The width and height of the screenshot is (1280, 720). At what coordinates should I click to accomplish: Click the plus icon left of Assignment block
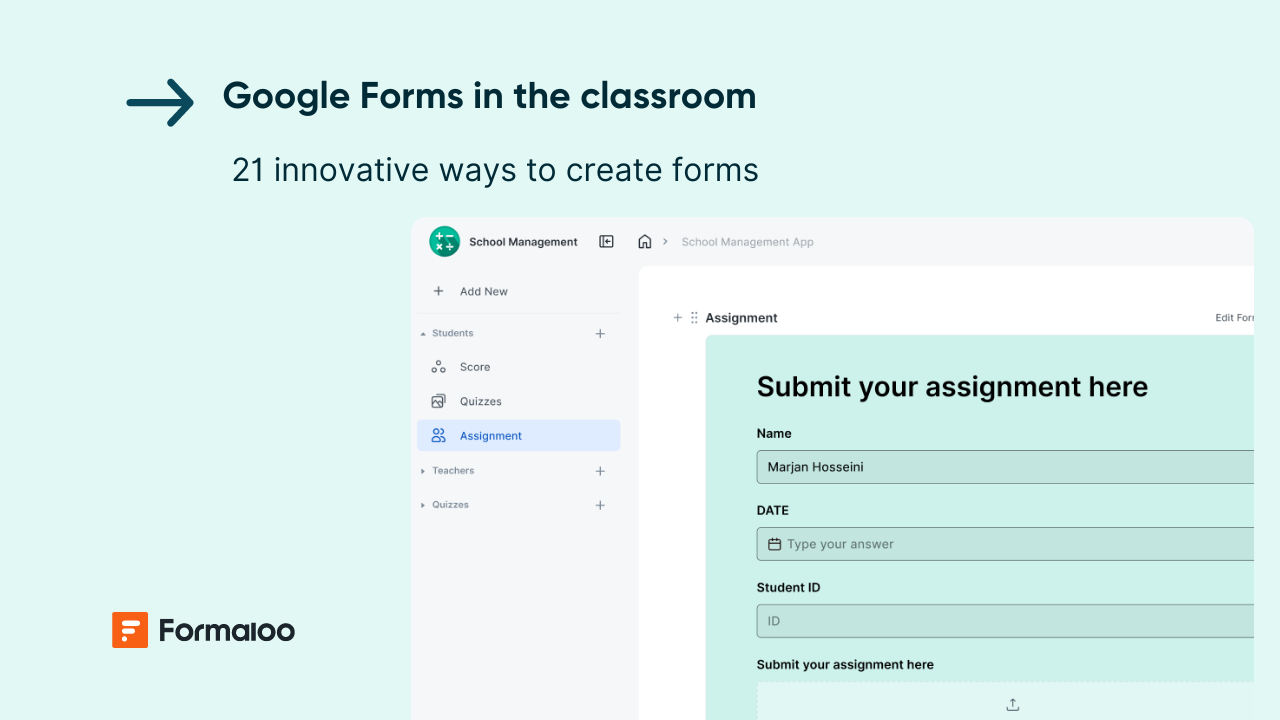(x=677, y=317)
